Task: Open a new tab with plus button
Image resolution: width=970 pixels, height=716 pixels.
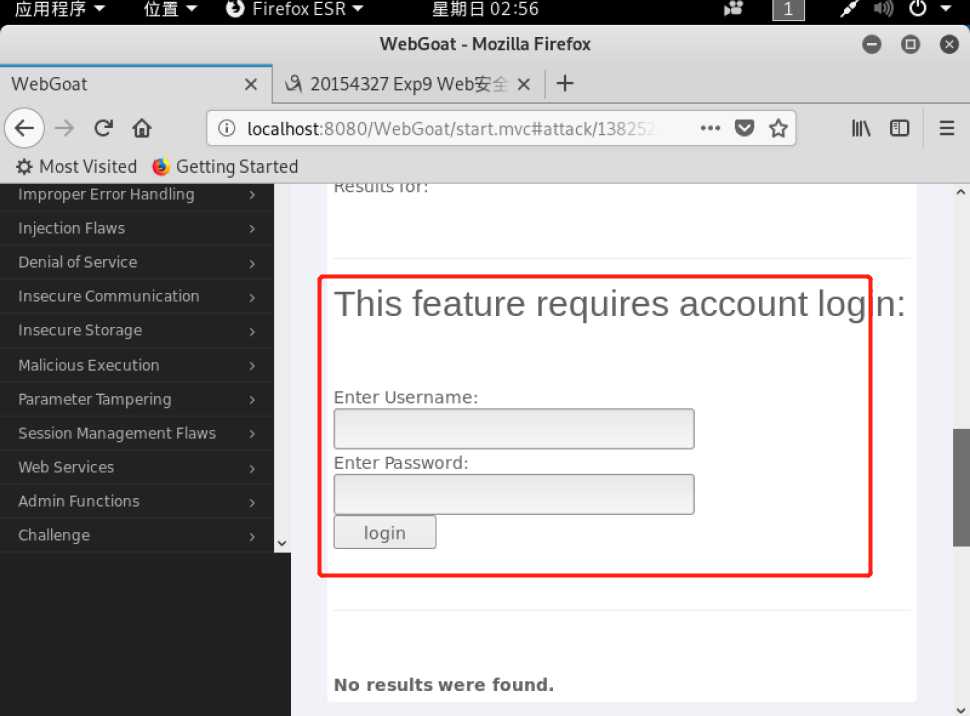Action: click(565, 83)
